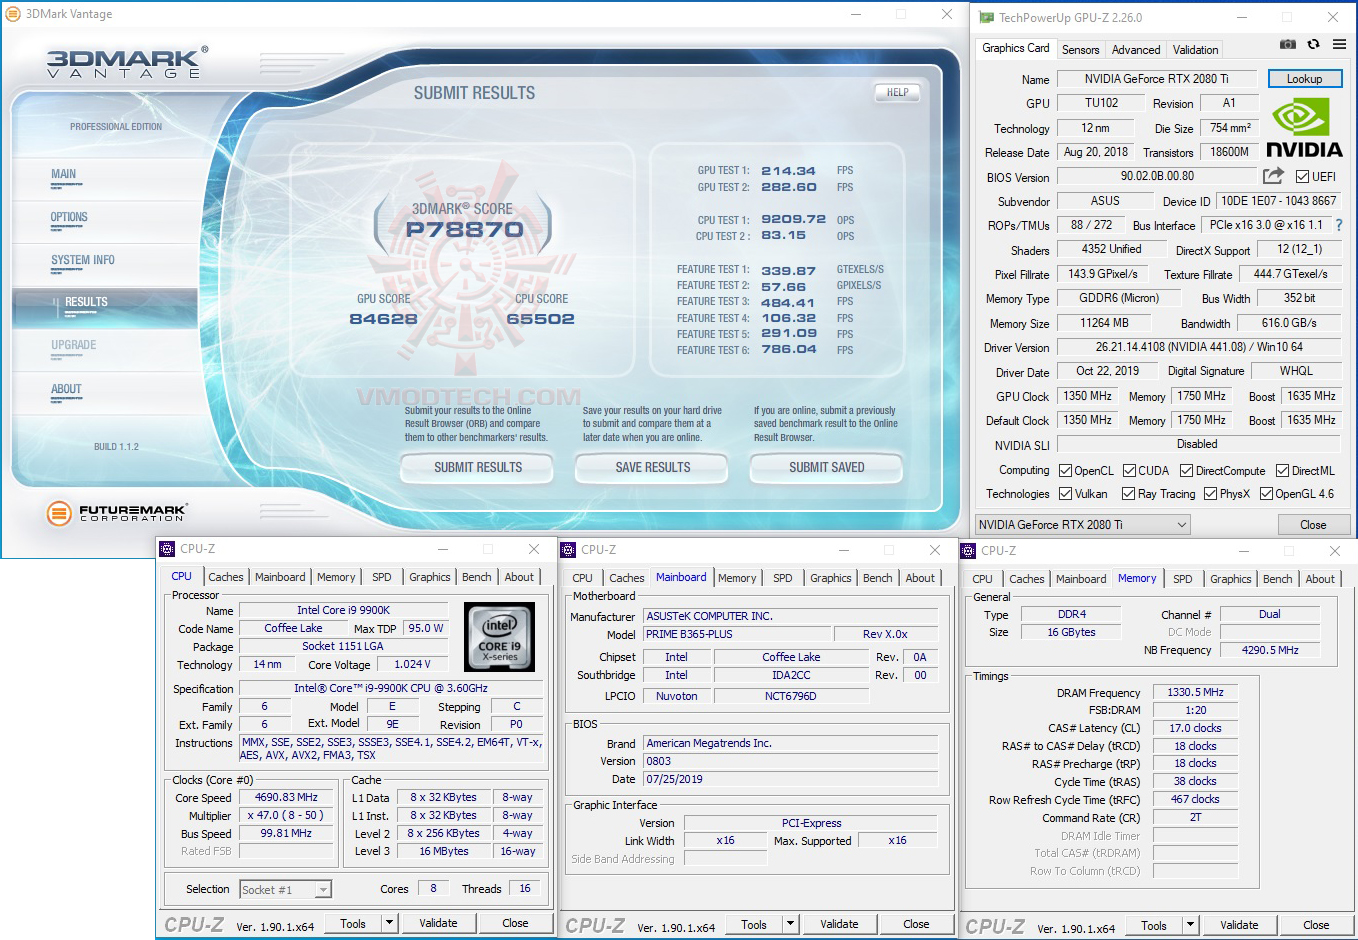Click the Help button in 3DMark Vantage
Viewport: 1358px width, 940px height.
[x=897, y=92]
